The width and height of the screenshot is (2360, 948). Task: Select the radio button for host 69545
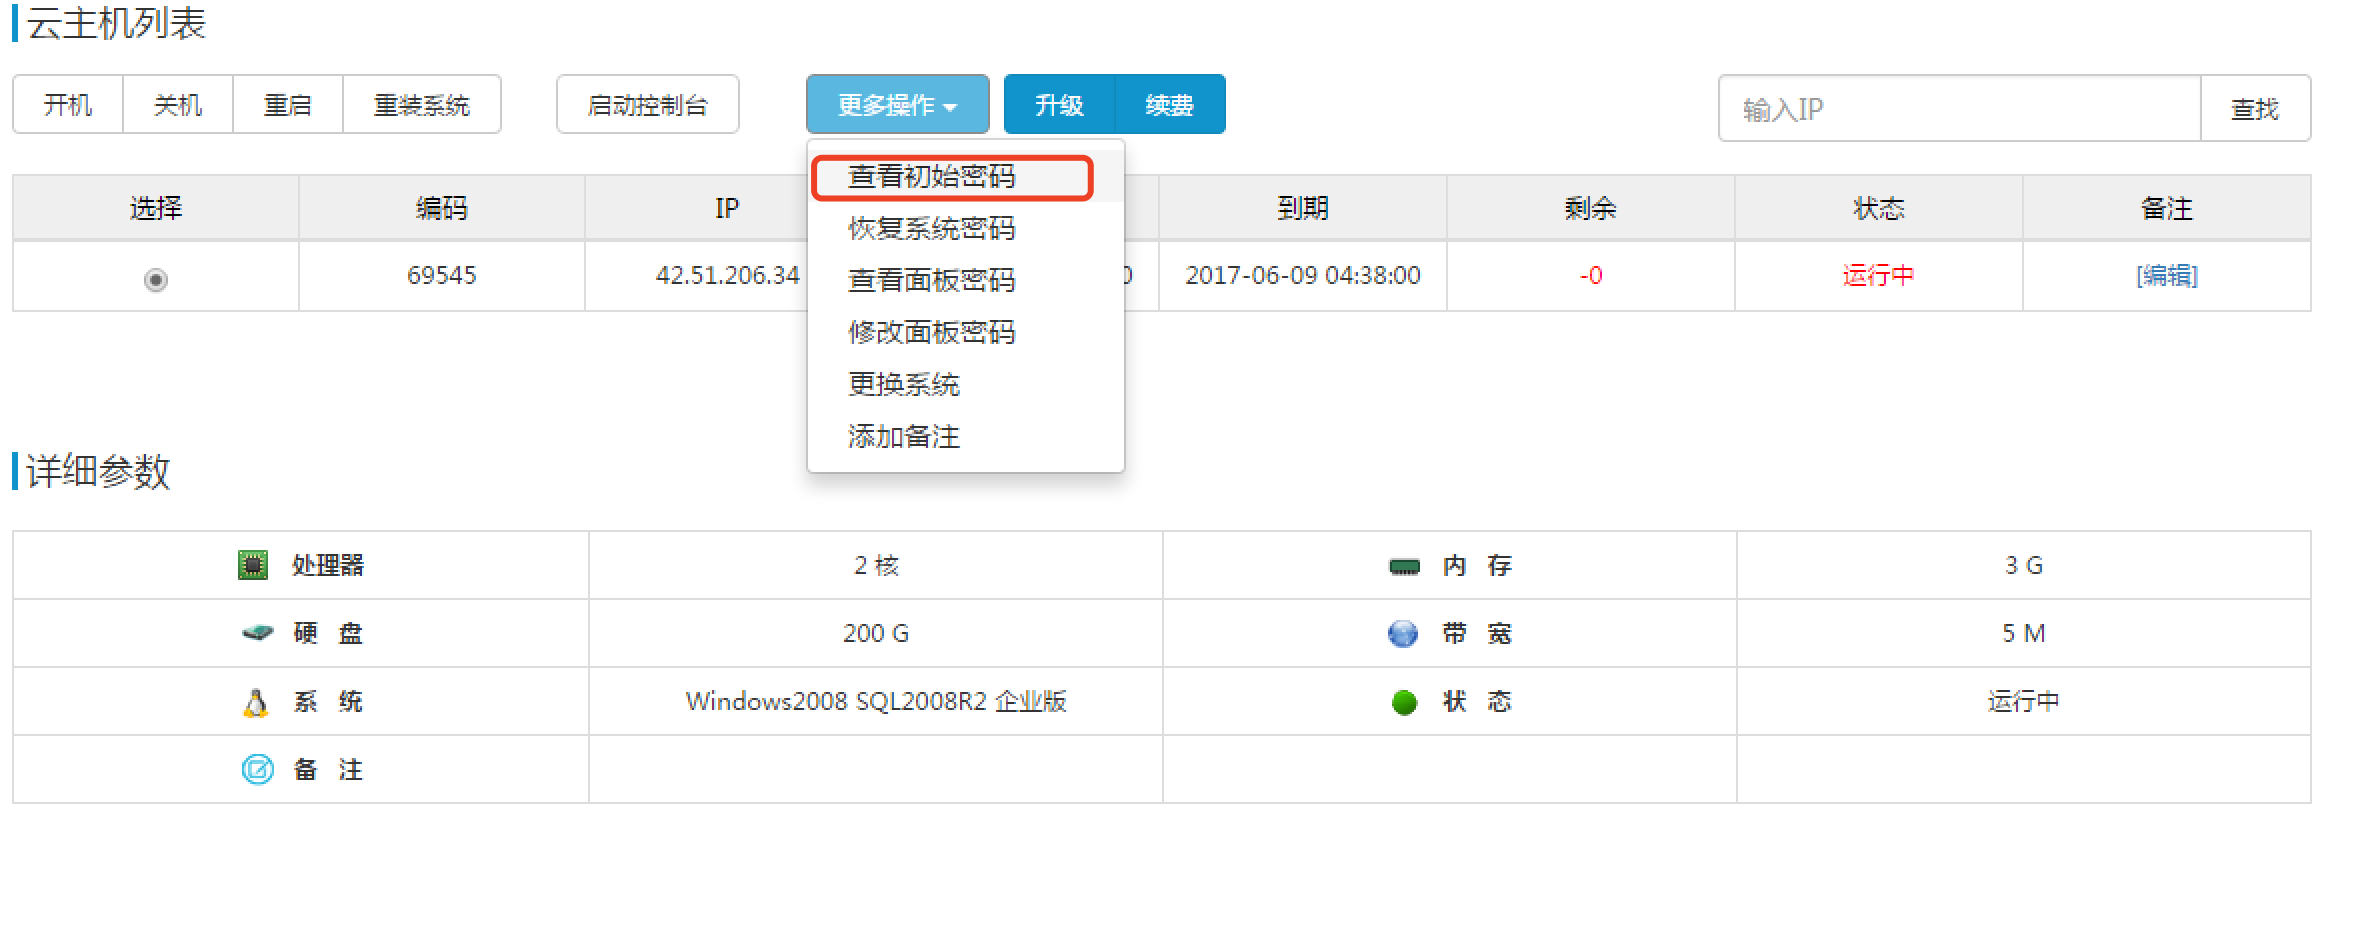pyautogui.click(x=156, y=279)
